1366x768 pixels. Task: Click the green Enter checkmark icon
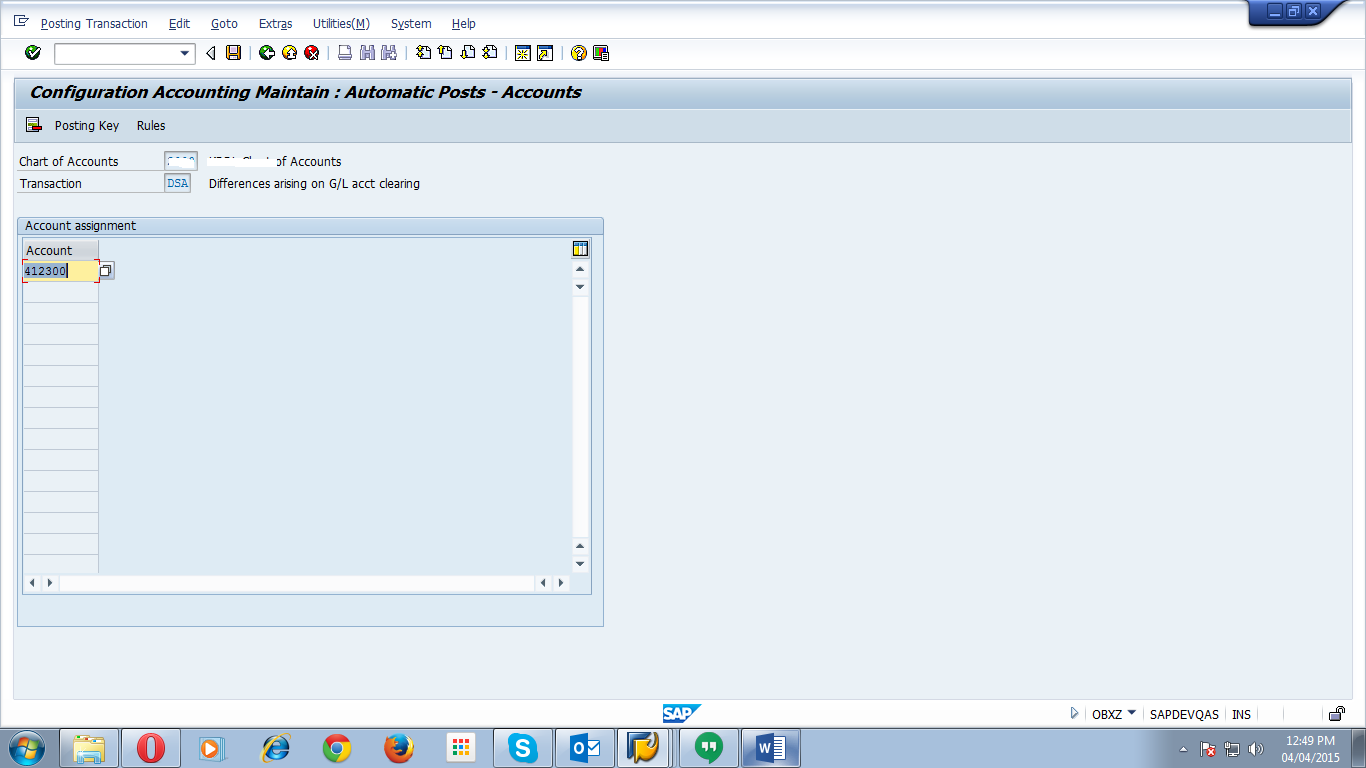(30, 52)
